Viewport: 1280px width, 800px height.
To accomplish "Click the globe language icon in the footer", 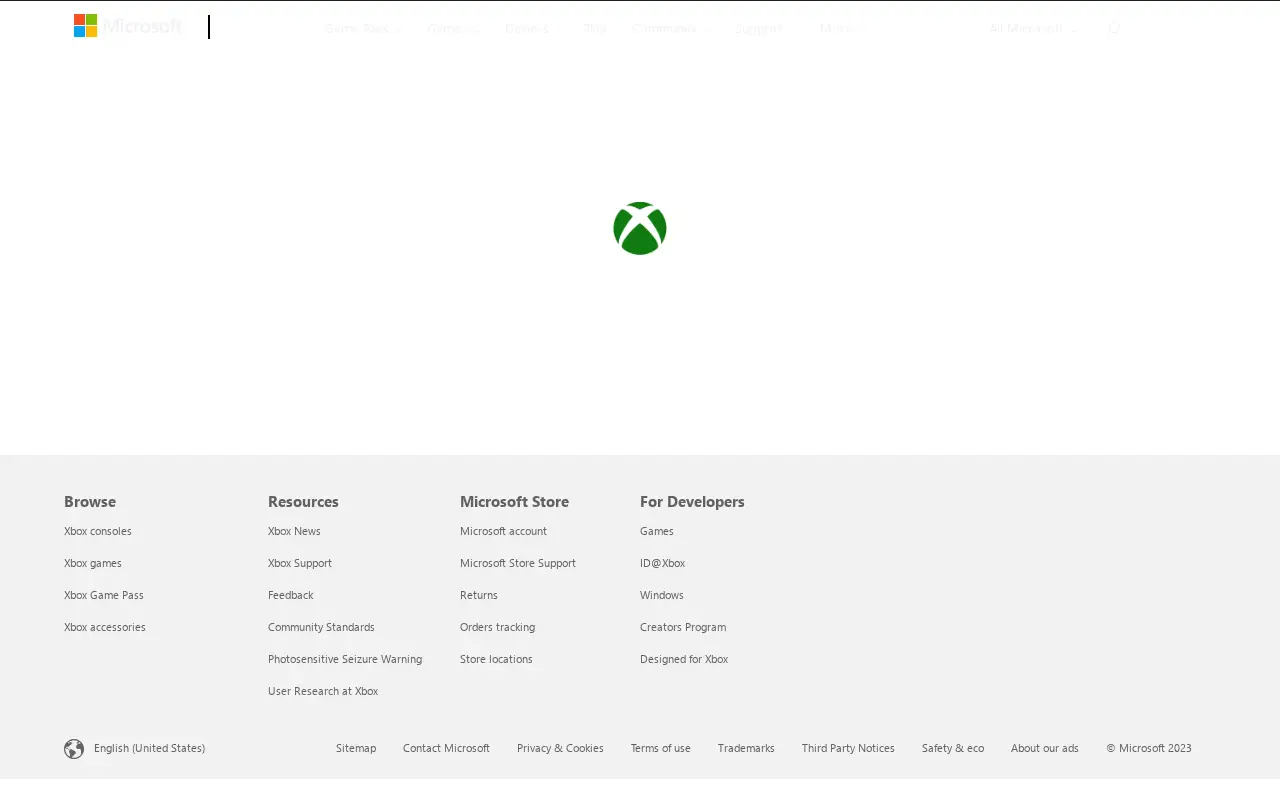I will click(74, 749).
